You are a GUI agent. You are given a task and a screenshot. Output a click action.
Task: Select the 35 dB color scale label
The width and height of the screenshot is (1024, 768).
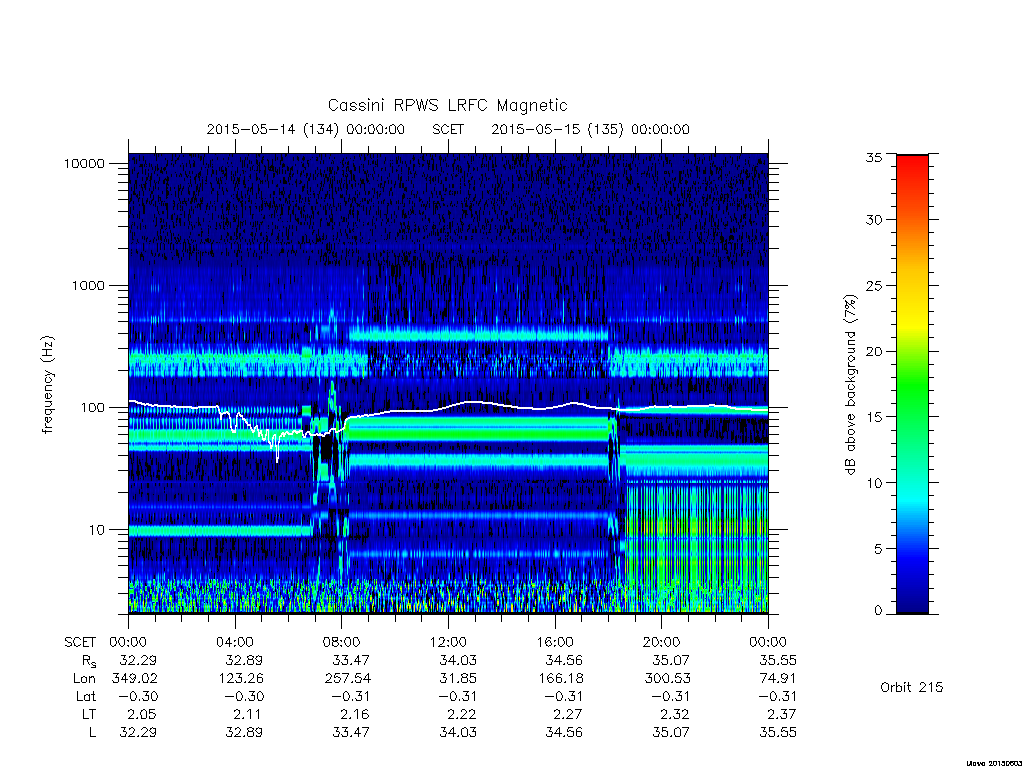pos(874,157)
